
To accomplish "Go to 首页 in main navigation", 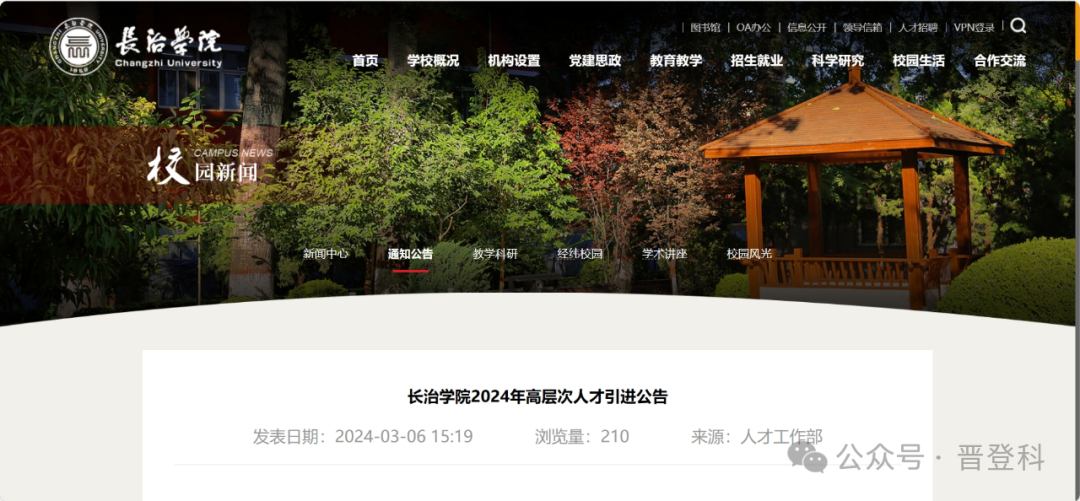I will (365, 61).
